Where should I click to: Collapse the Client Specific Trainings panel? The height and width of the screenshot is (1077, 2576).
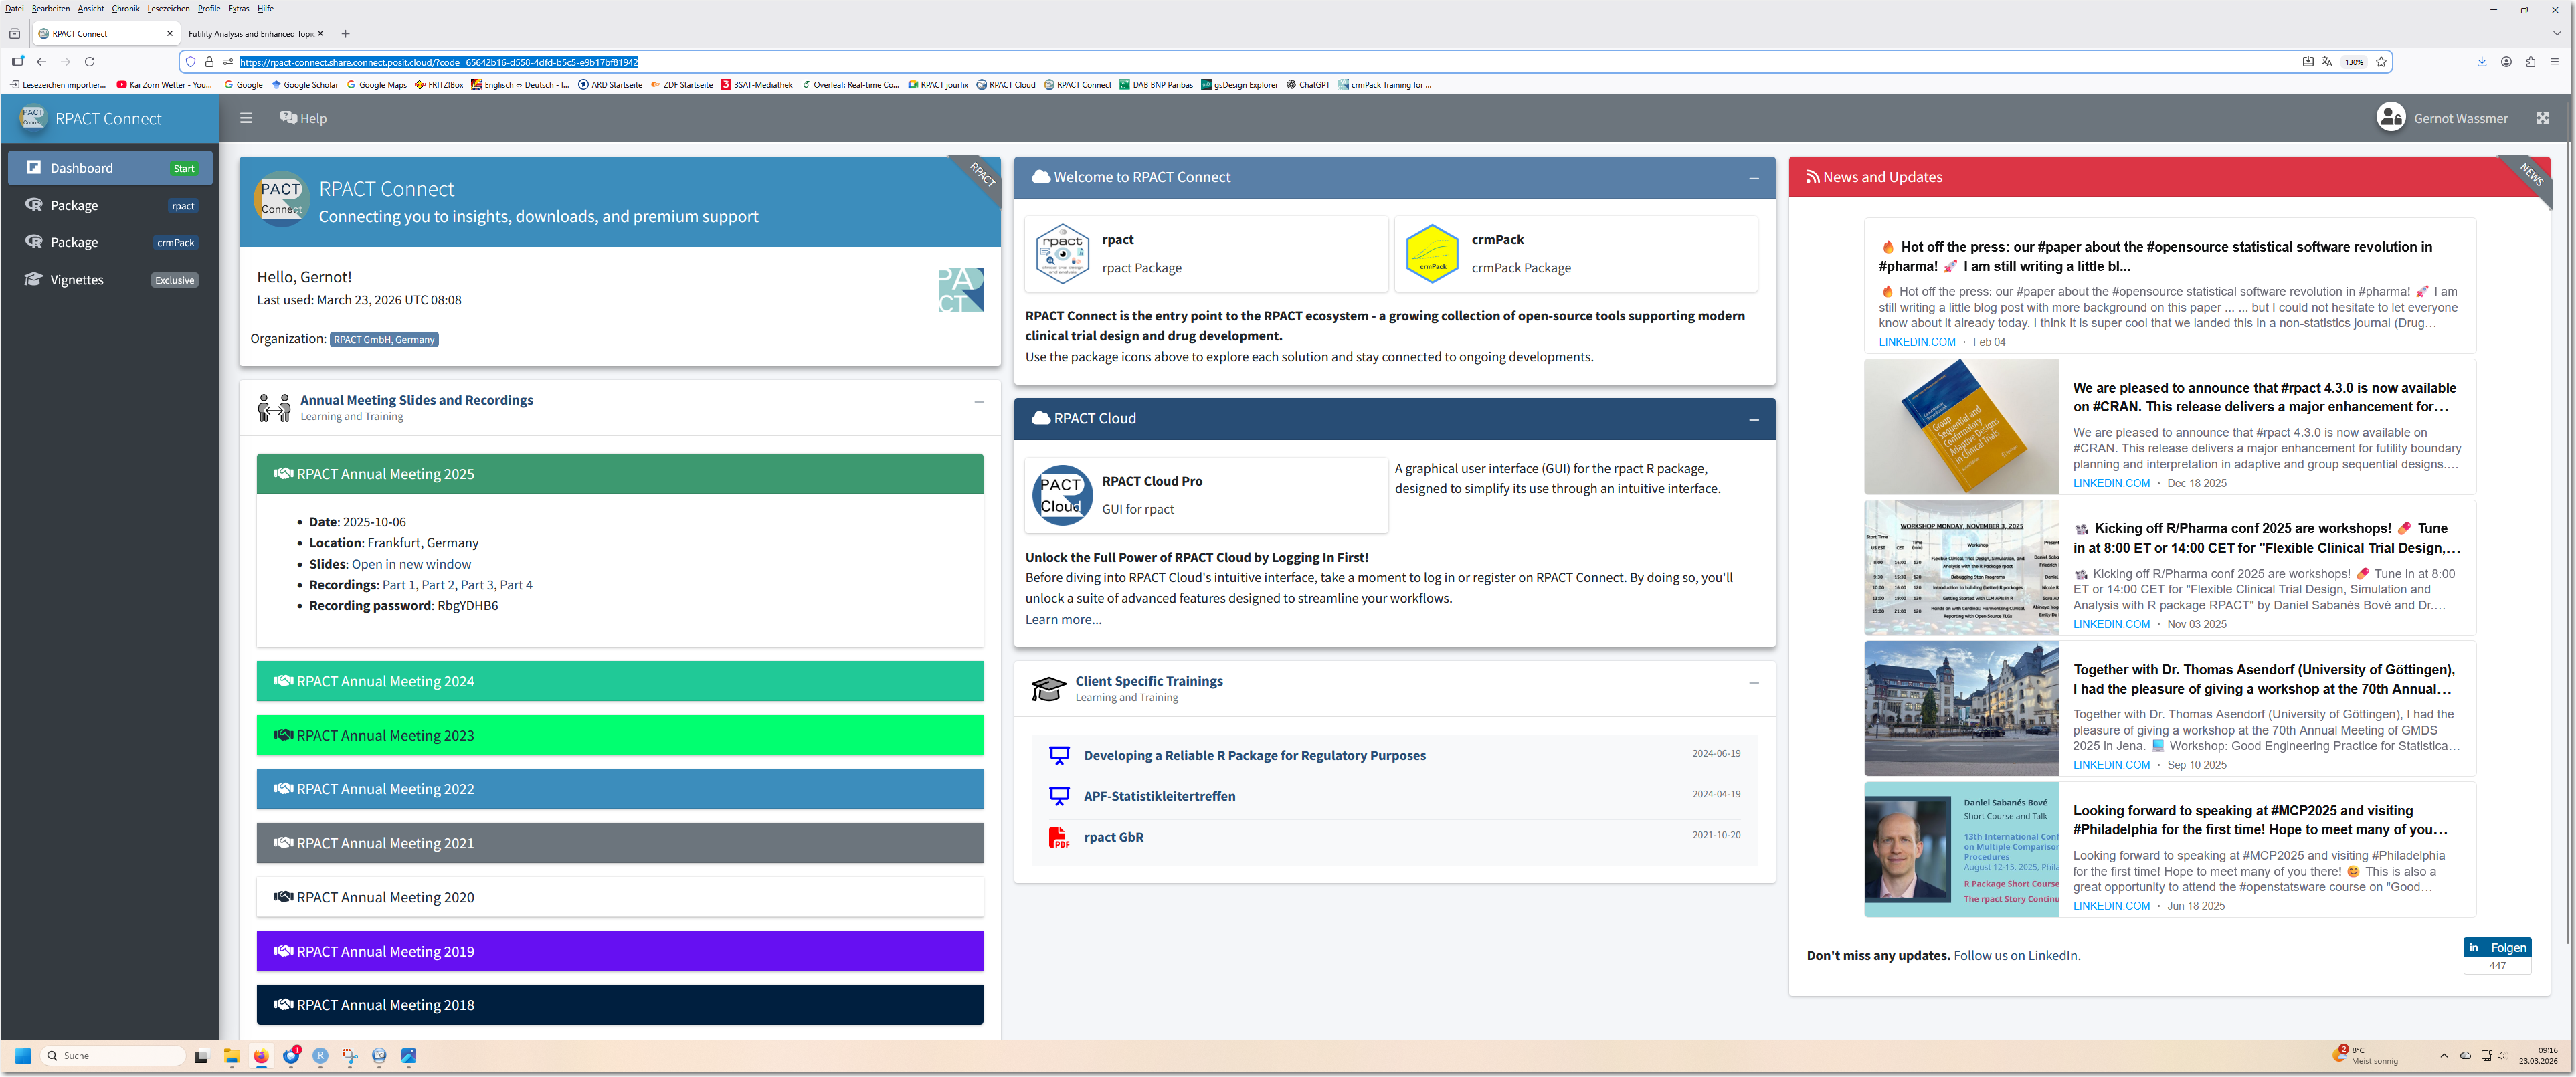coord(1753,683)
